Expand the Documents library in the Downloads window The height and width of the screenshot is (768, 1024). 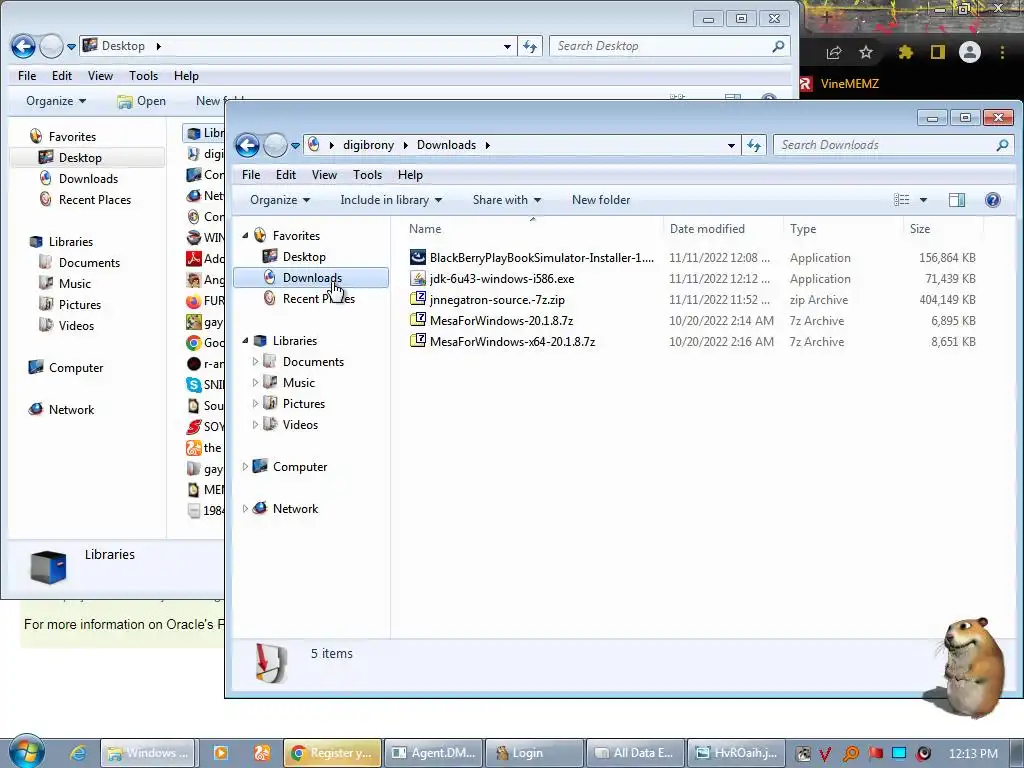tap(255, 361)
